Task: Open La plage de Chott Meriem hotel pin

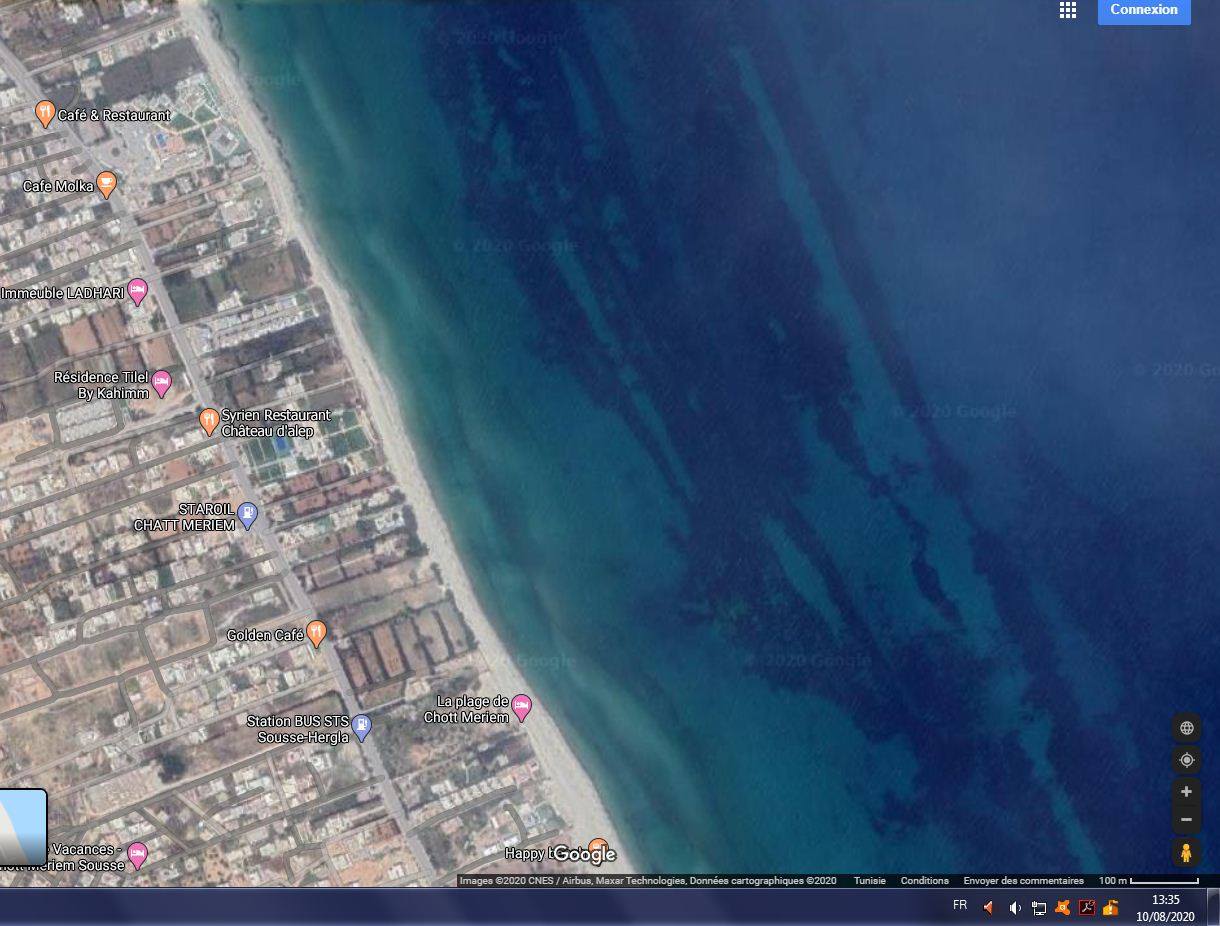Action: pos(521,708)
